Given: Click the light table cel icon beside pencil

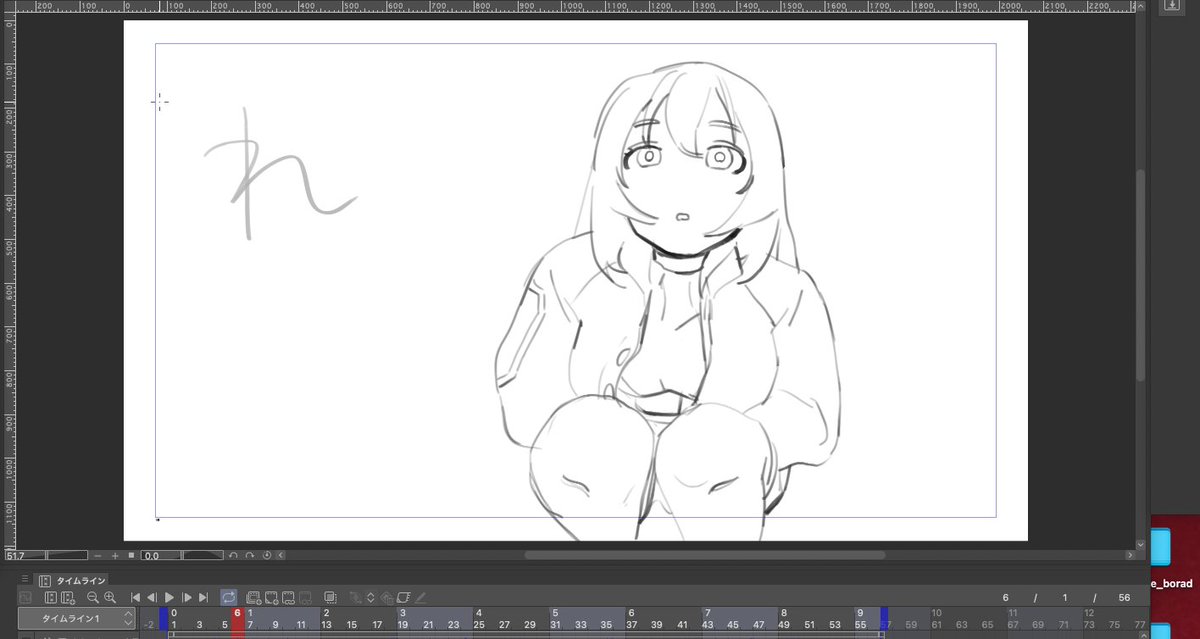Looking at the screenshot, I should 403,597.
